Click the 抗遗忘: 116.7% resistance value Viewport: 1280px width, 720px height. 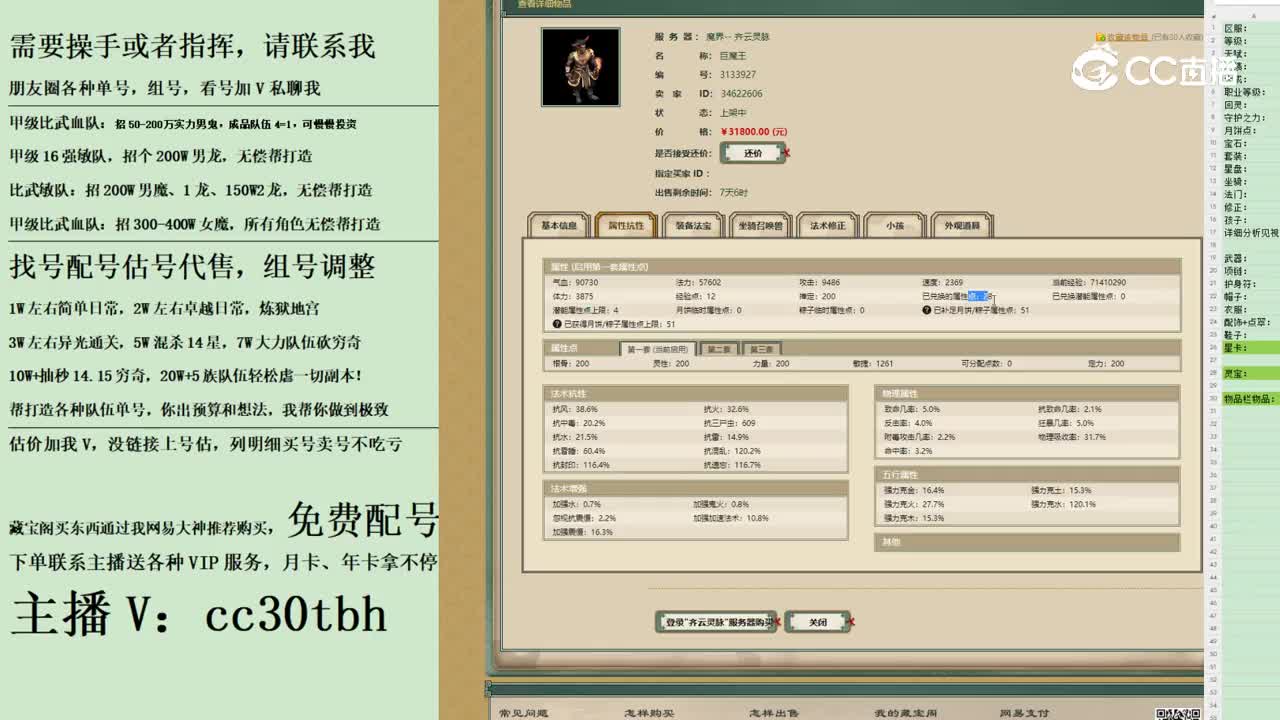(733, 465)
